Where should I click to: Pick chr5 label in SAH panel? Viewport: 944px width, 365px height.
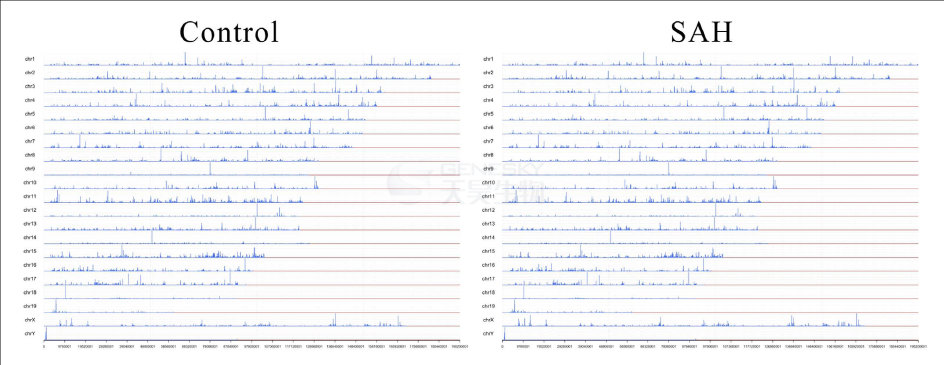point(488,114)
